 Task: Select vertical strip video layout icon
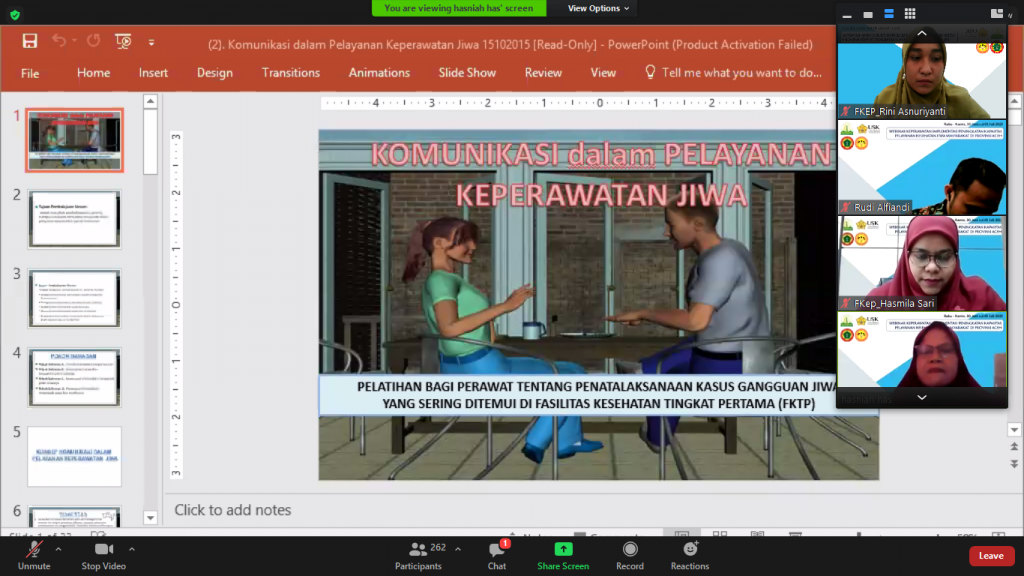(x=888, y=13)
